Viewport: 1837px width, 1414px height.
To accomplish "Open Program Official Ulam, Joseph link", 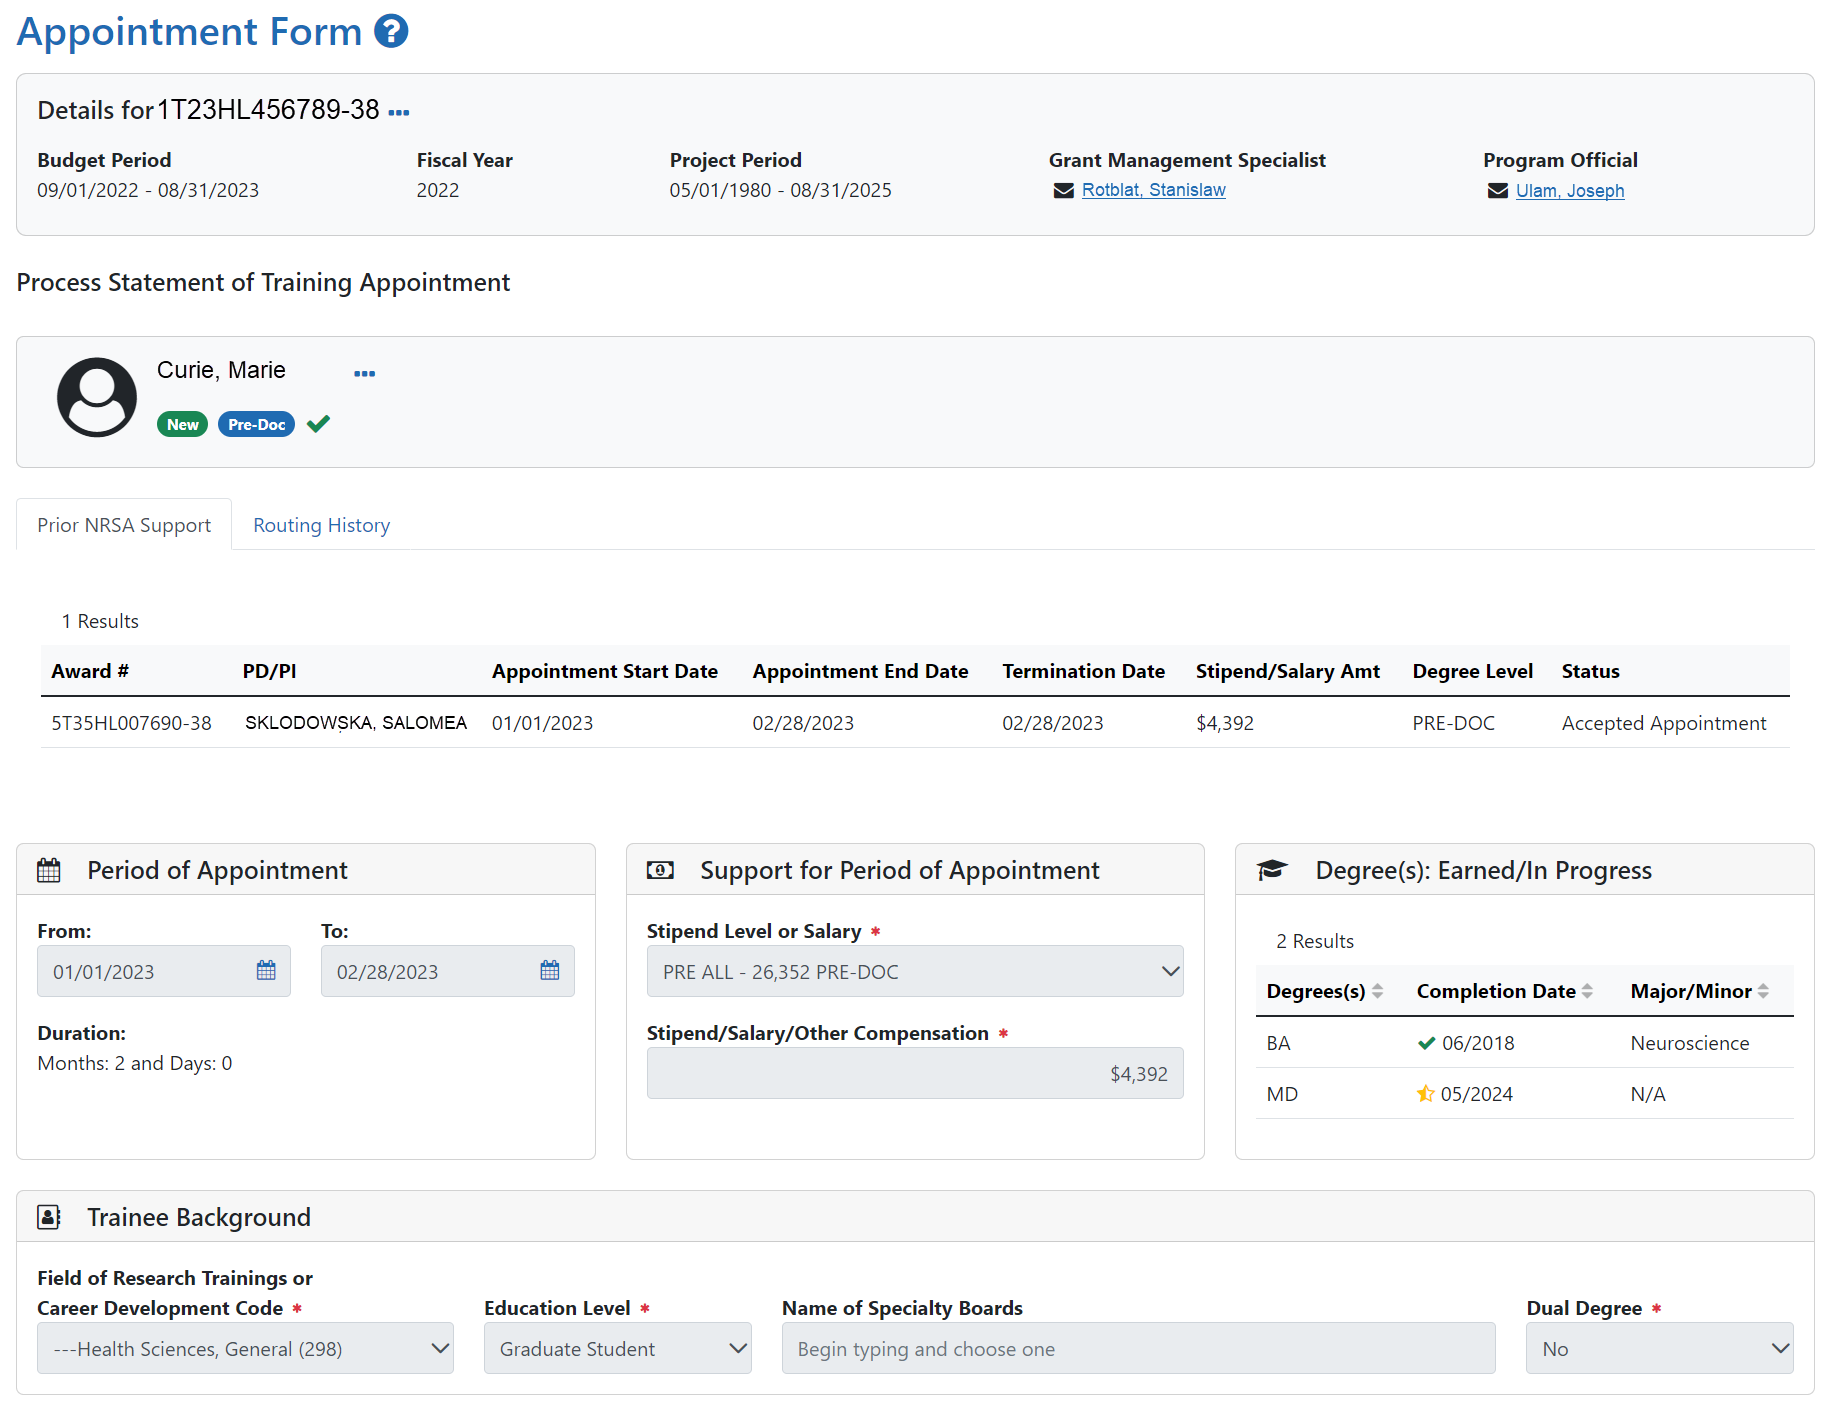I will pyautogui.click(x=1570, y=191).
